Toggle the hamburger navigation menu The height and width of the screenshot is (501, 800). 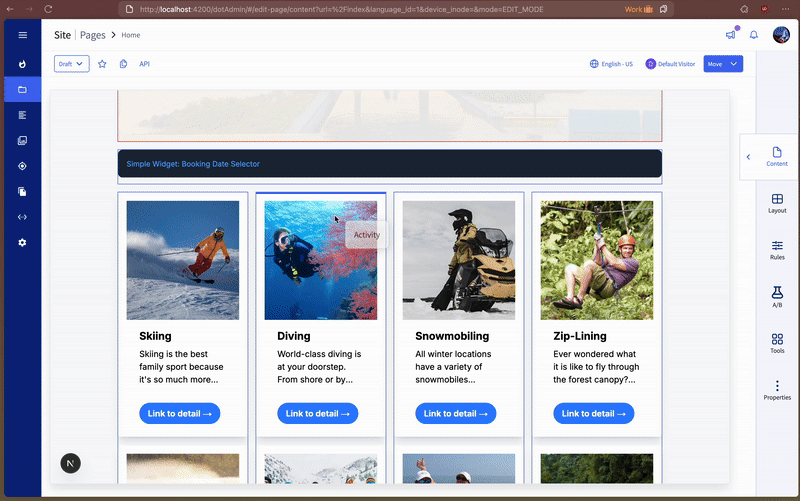pos(22,35)
